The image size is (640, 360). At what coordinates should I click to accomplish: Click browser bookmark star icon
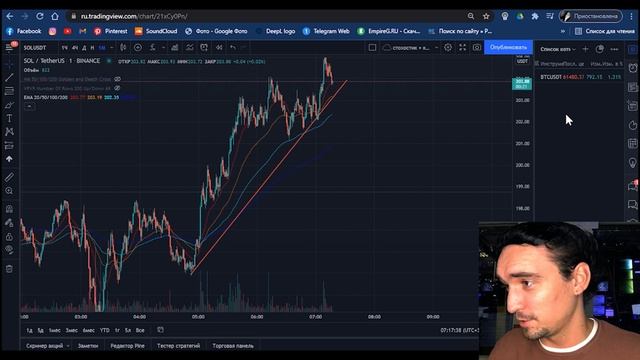[486, 16]
